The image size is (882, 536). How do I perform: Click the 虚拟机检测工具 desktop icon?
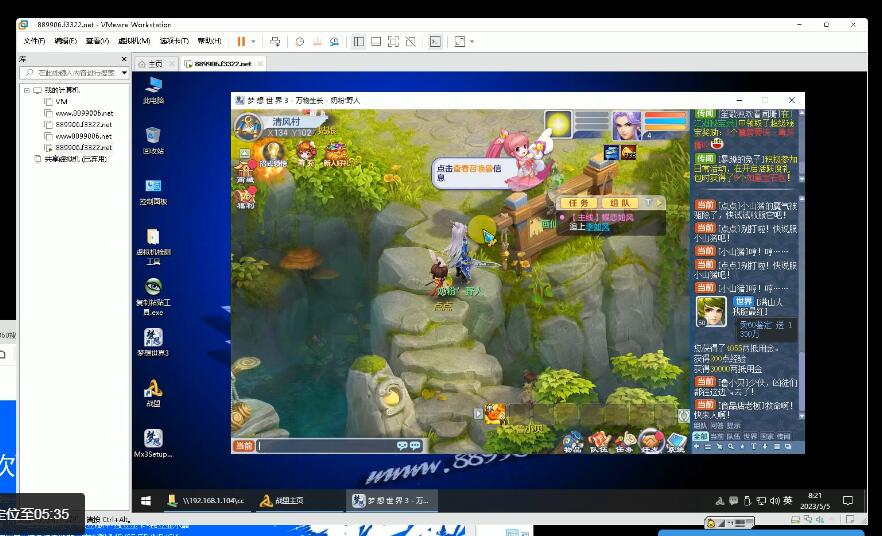tap(153, 246)
